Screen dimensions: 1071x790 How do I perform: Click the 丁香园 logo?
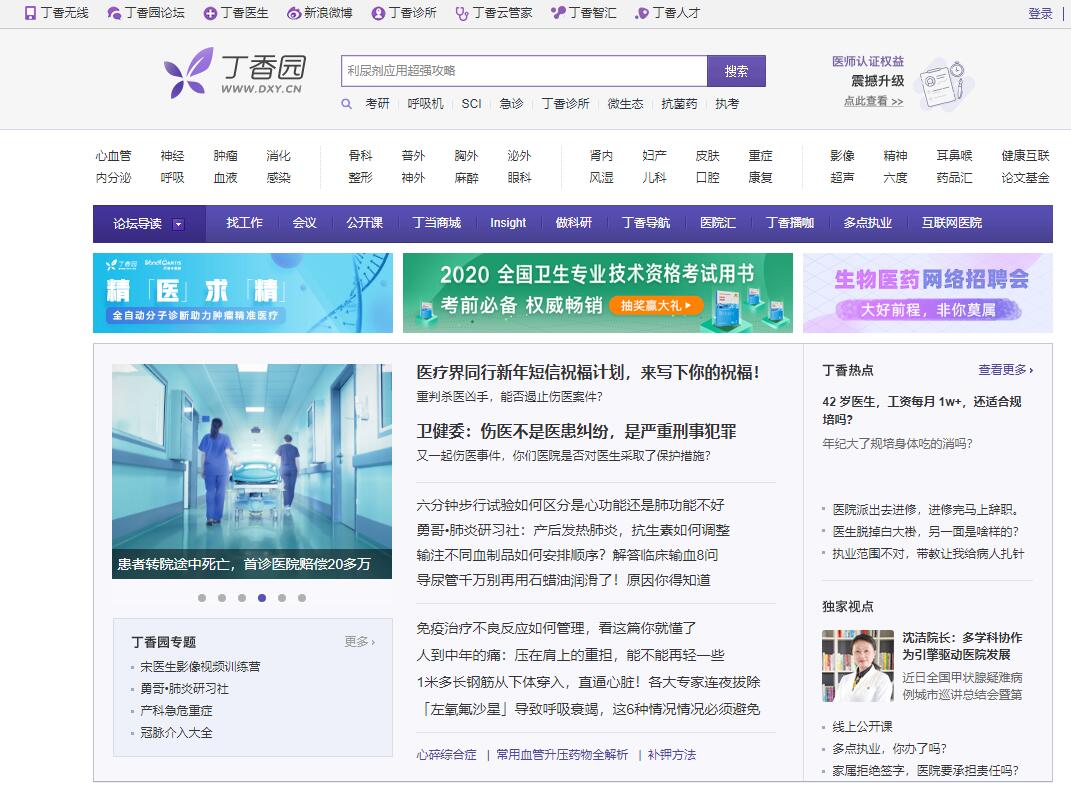(x=235, y=72)
